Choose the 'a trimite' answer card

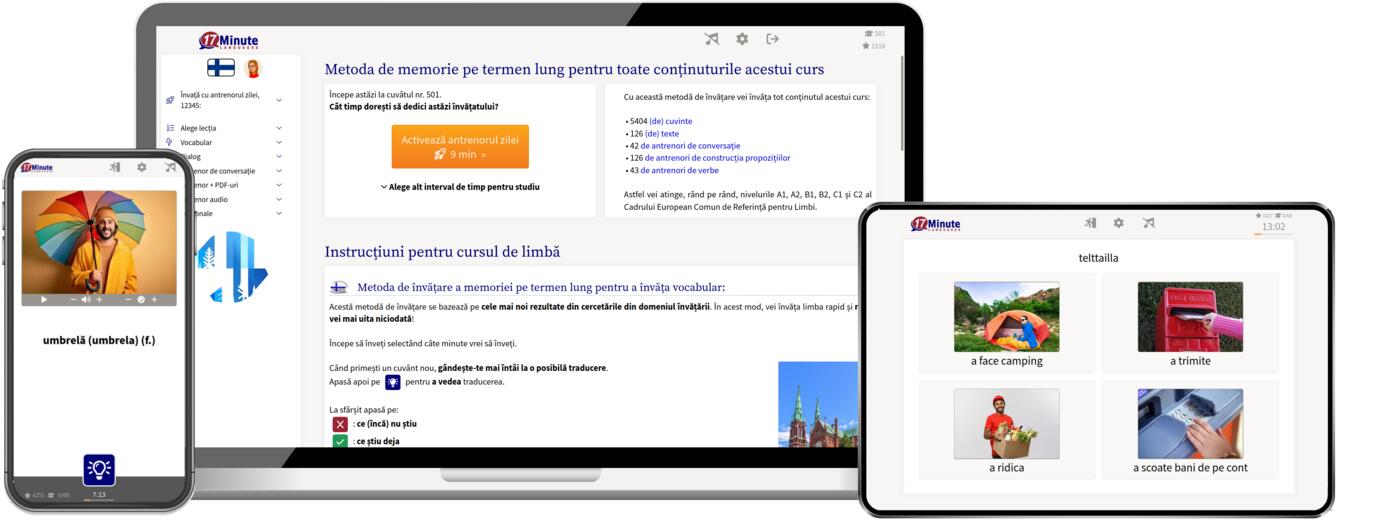pos(1190,322)
